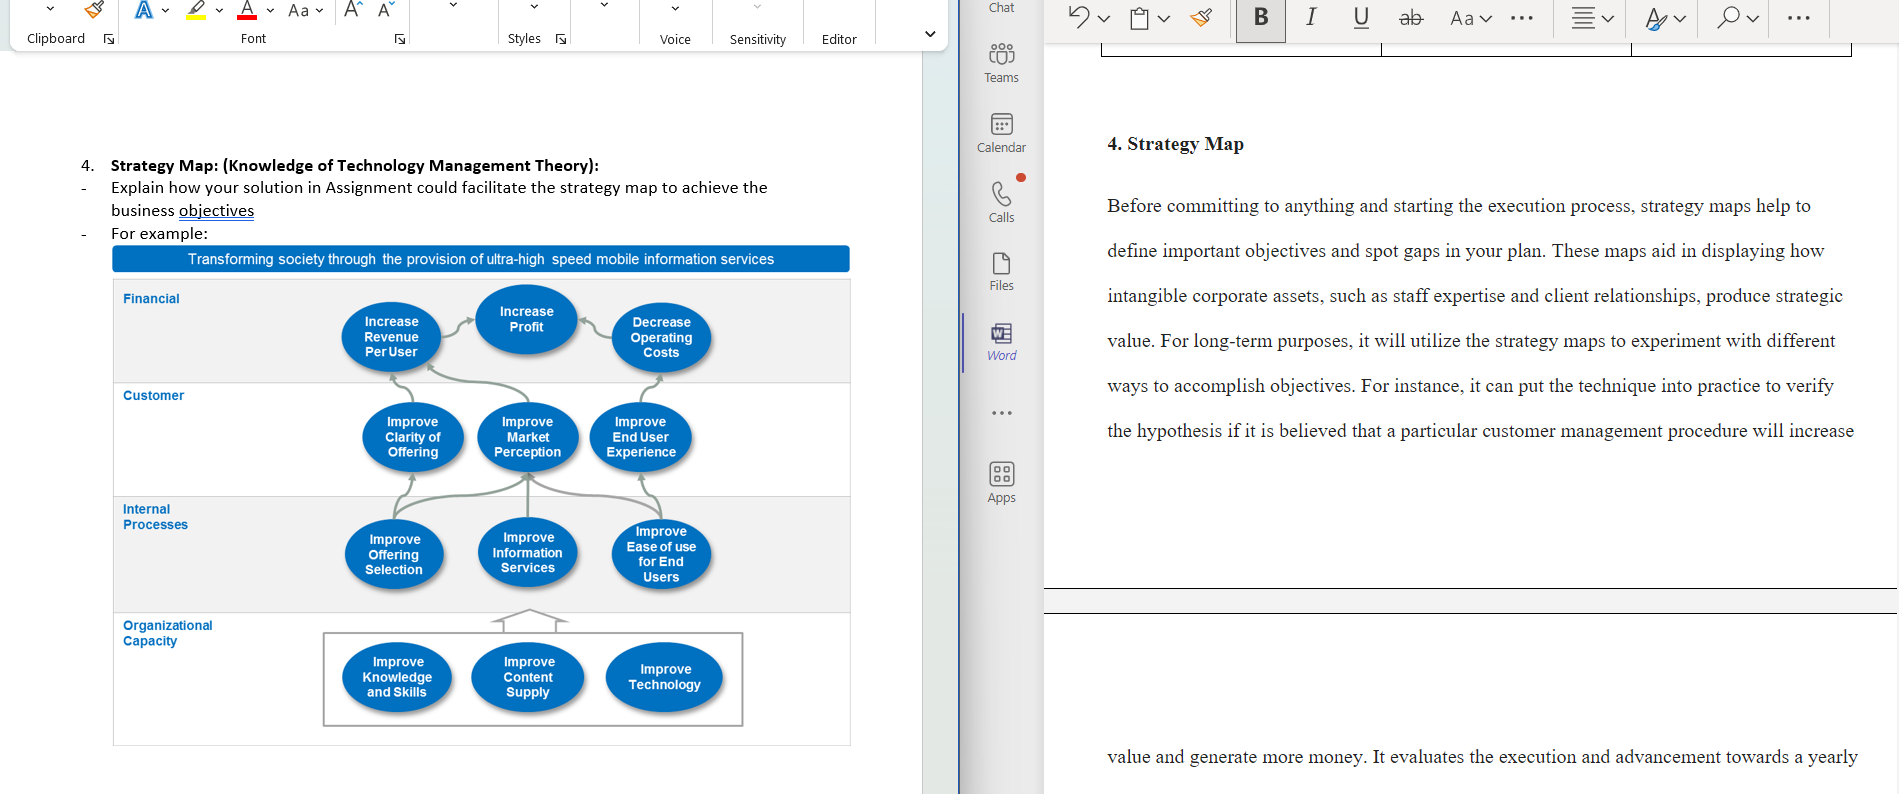
Task: Expand Paste options dropdown in Teams Word toolbar
Action: tap(1163, 18)
